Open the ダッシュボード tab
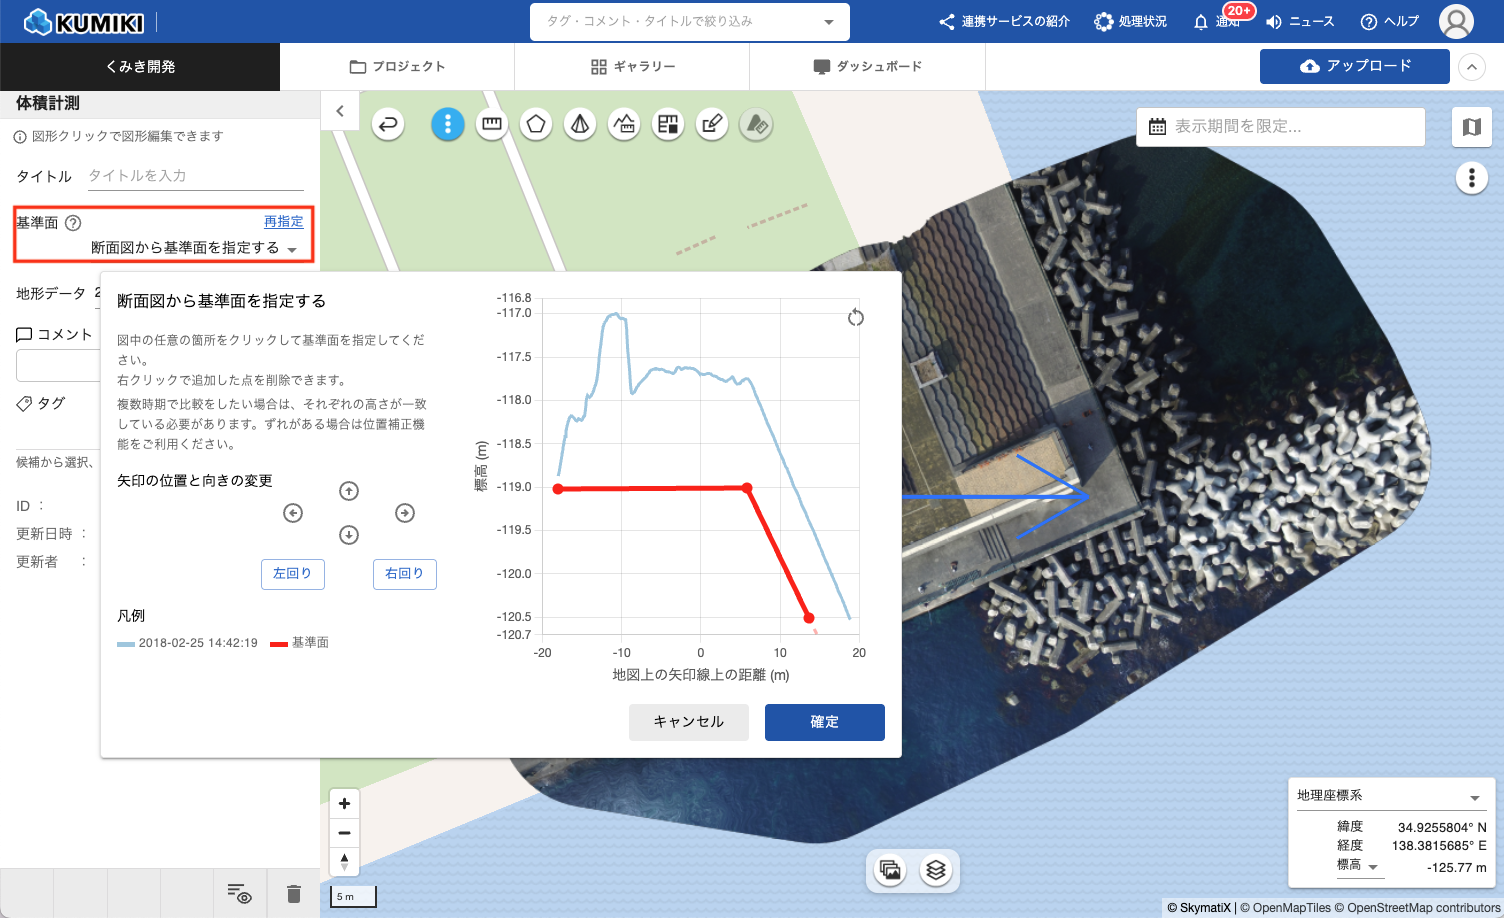The width and height of the screenshot is (1504, 918). coord(867,67)
